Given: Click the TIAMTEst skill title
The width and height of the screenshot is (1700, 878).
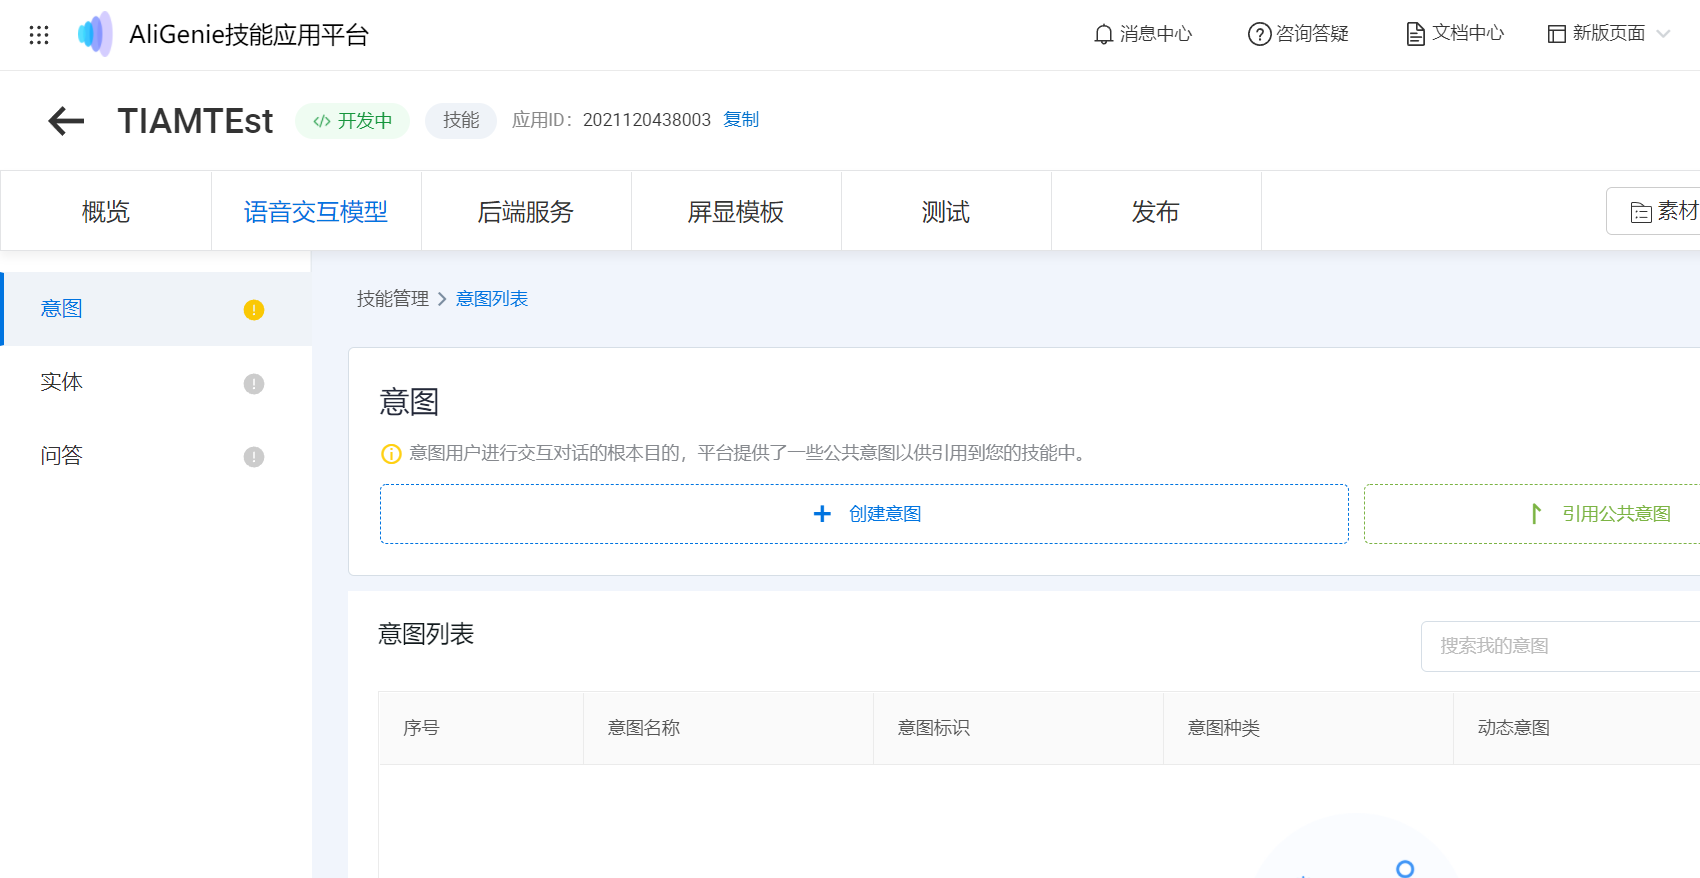Looking at the screenshot, I should tap(195, 121).
